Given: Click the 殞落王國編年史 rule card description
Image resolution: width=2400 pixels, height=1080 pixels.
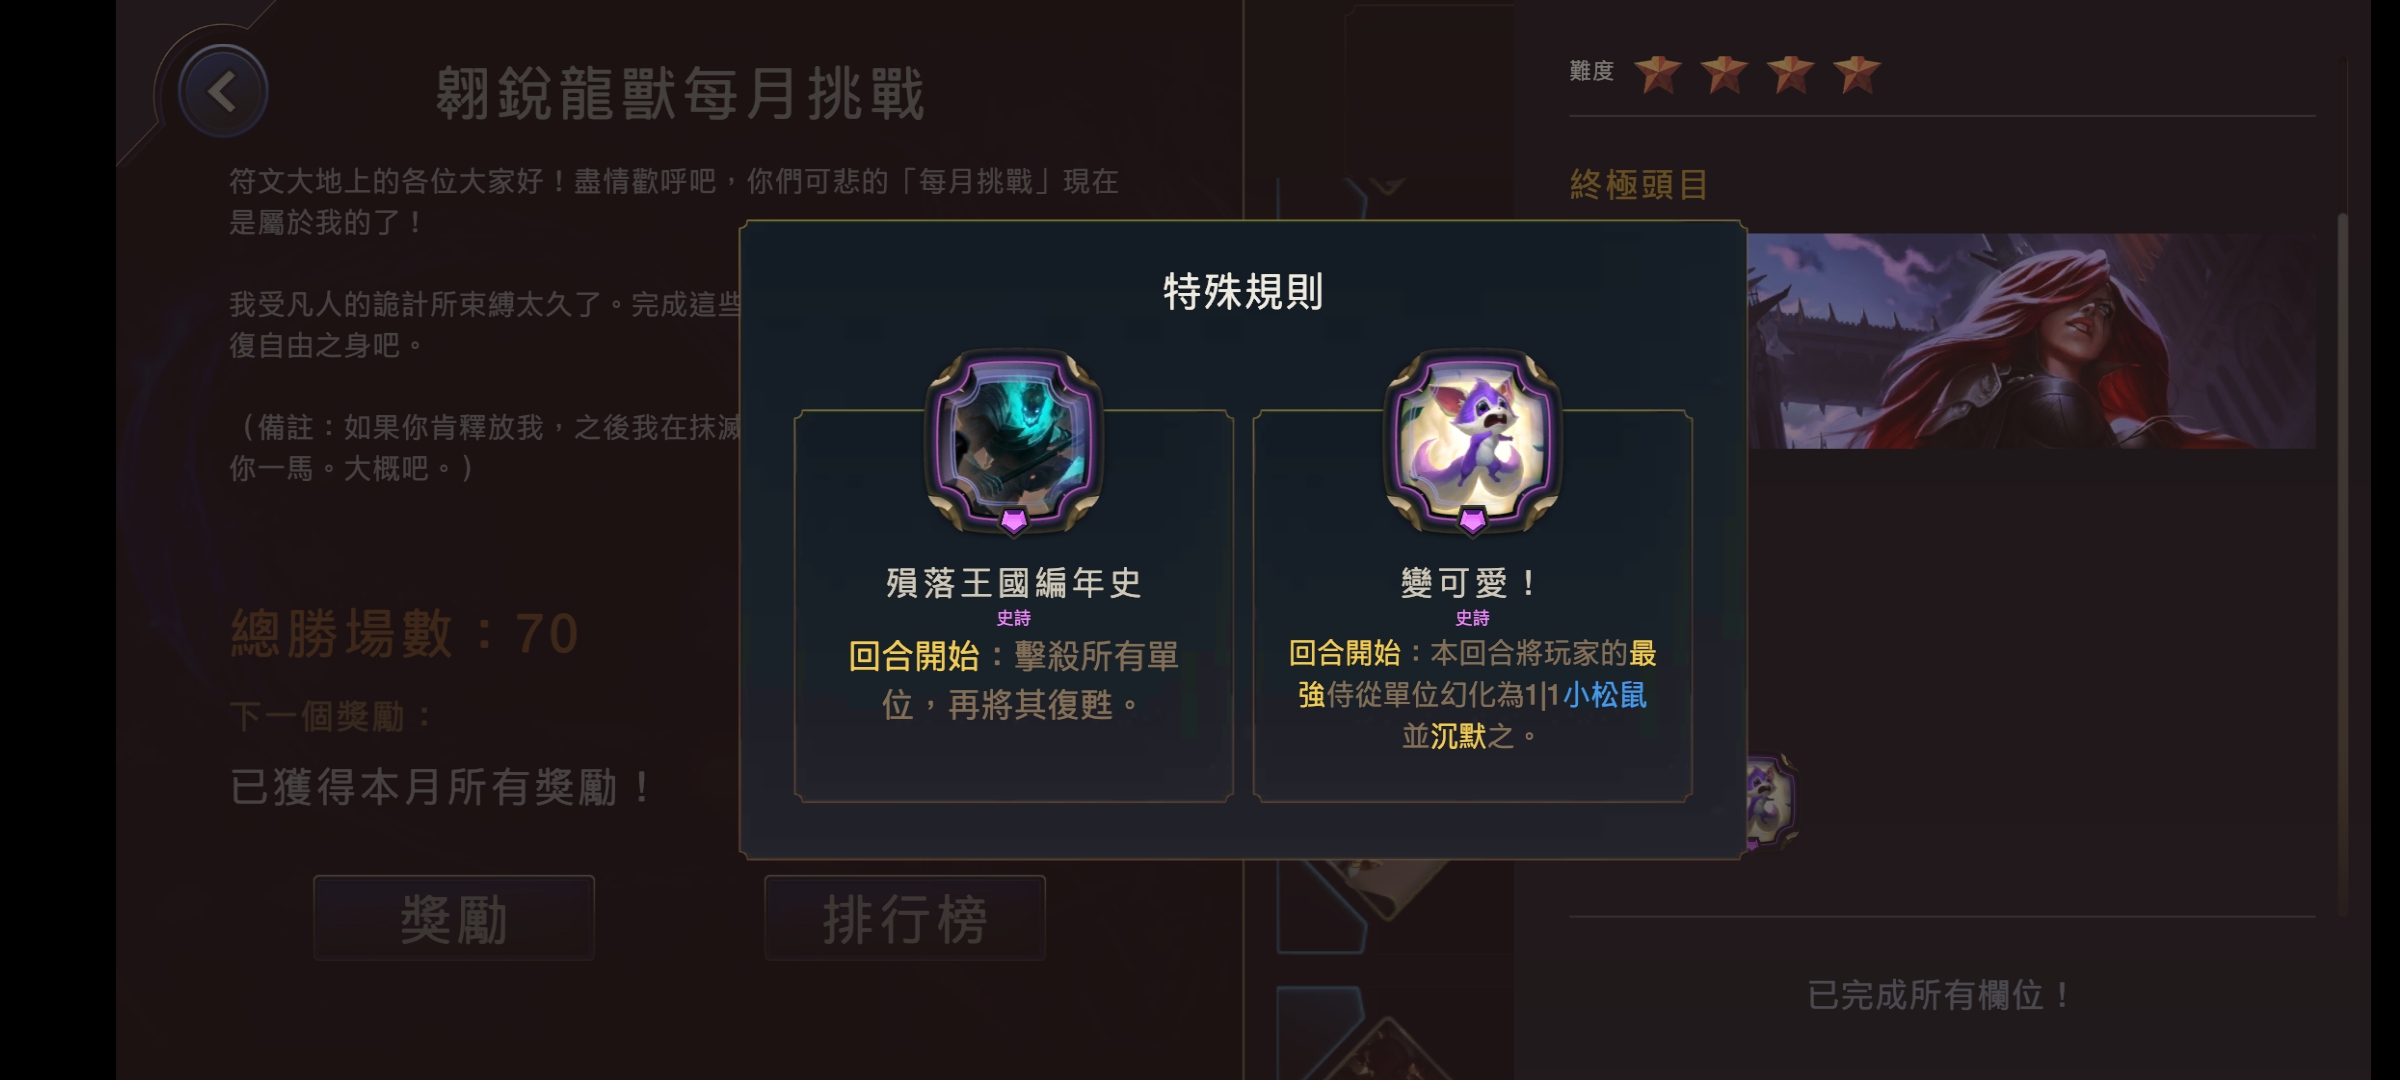Looking at the screenshot, I should tap(1013, 681).
